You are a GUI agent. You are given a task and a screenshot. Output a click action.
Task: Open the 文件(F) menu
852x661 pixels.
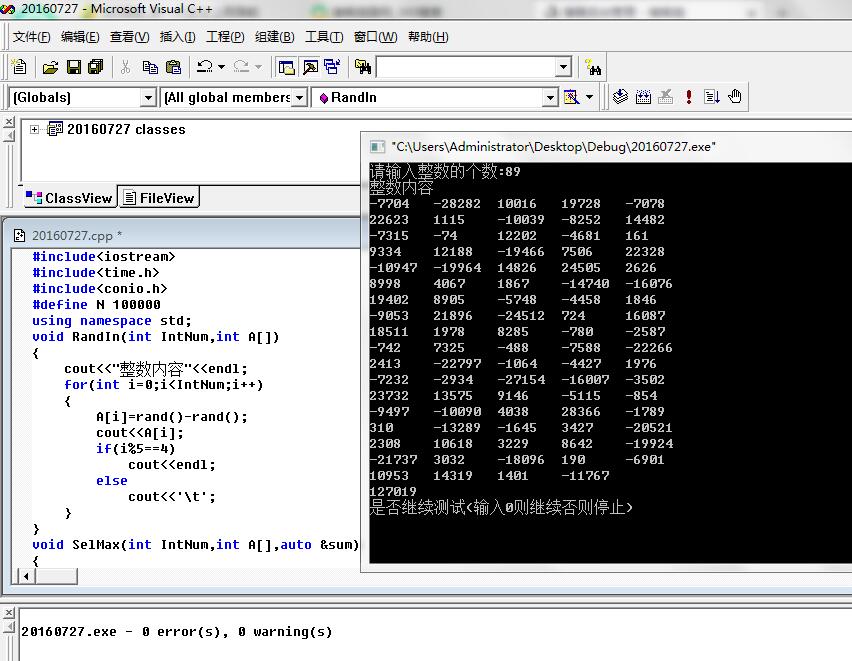click(x=32, y=37)
